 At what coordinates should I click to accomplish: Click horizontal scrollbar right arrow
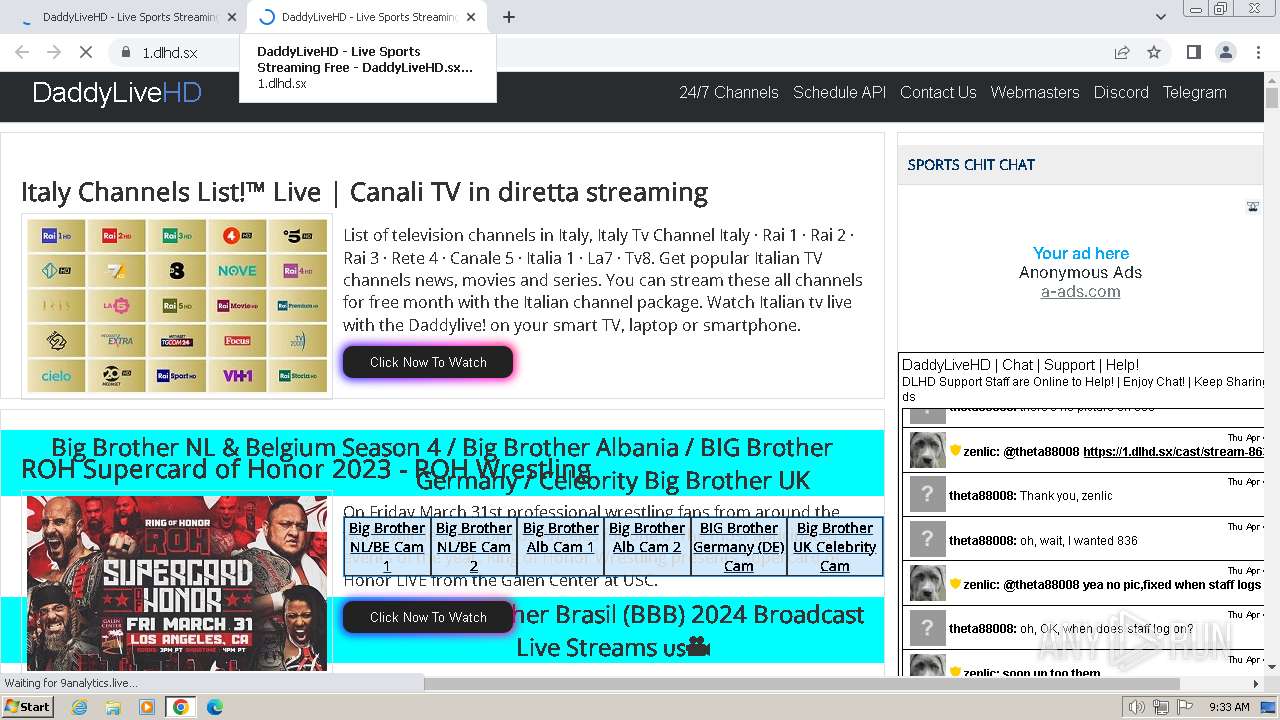pos(1257,683)
